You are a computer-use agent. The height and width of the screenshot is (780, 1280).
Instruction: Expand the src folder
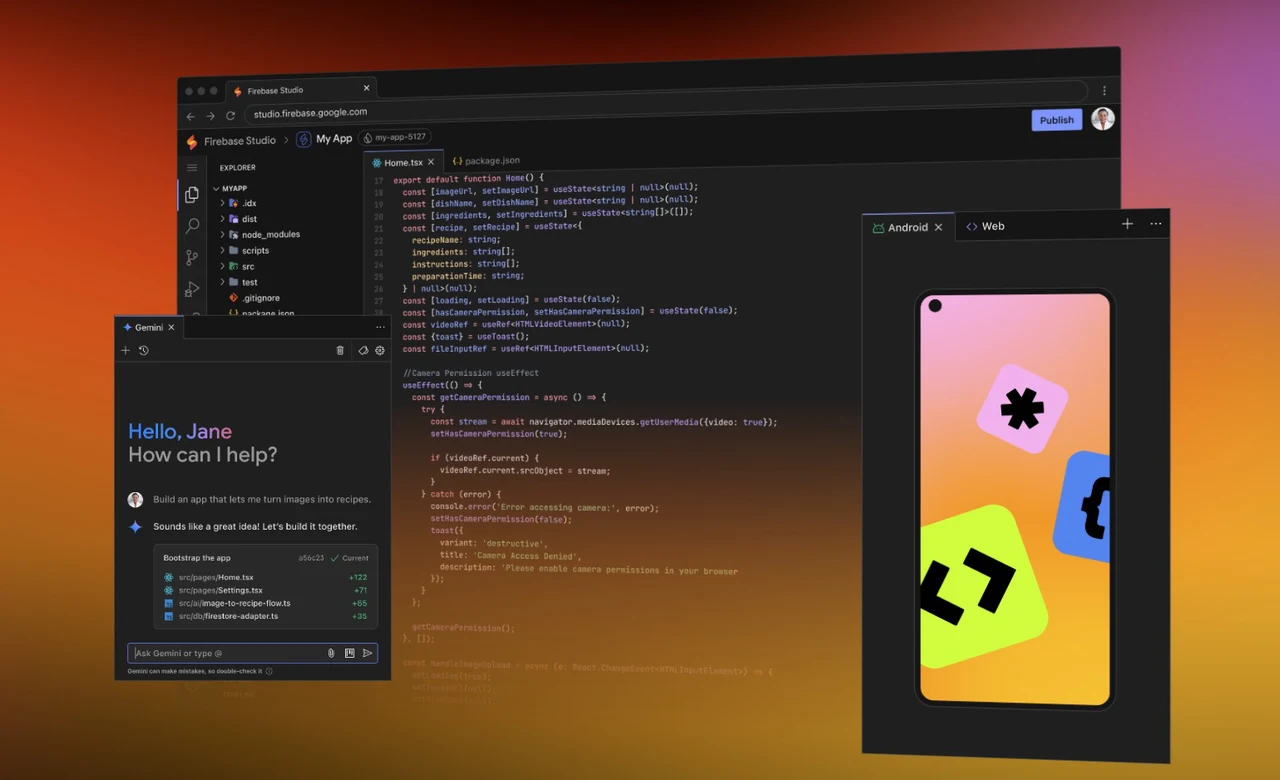(x=222, y=267)
